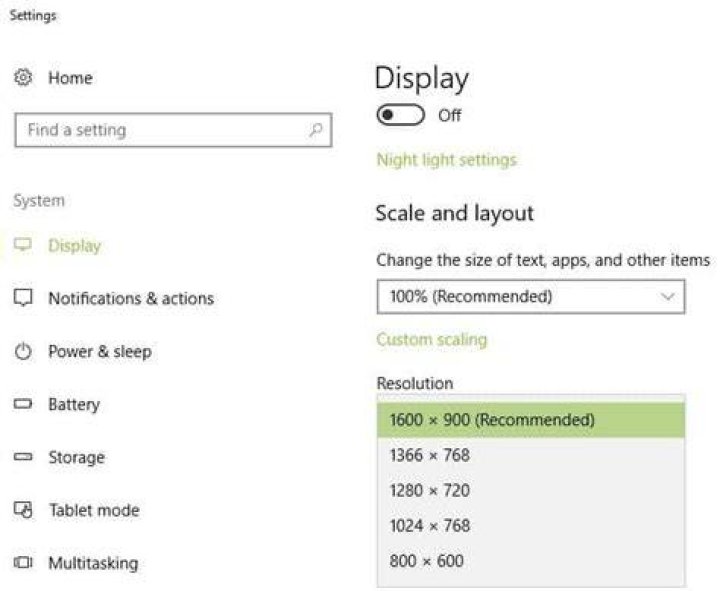
Task: Click the Settings window title
Action: pos(33,16)
